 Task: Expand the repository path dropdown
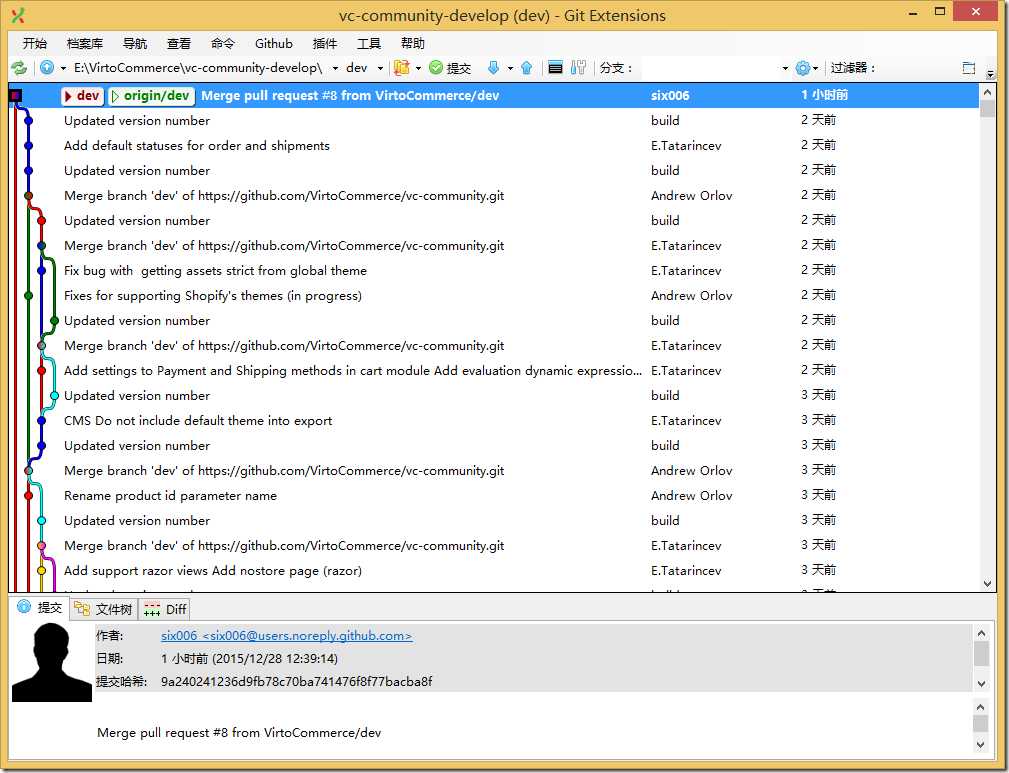[x=335, y=68]
